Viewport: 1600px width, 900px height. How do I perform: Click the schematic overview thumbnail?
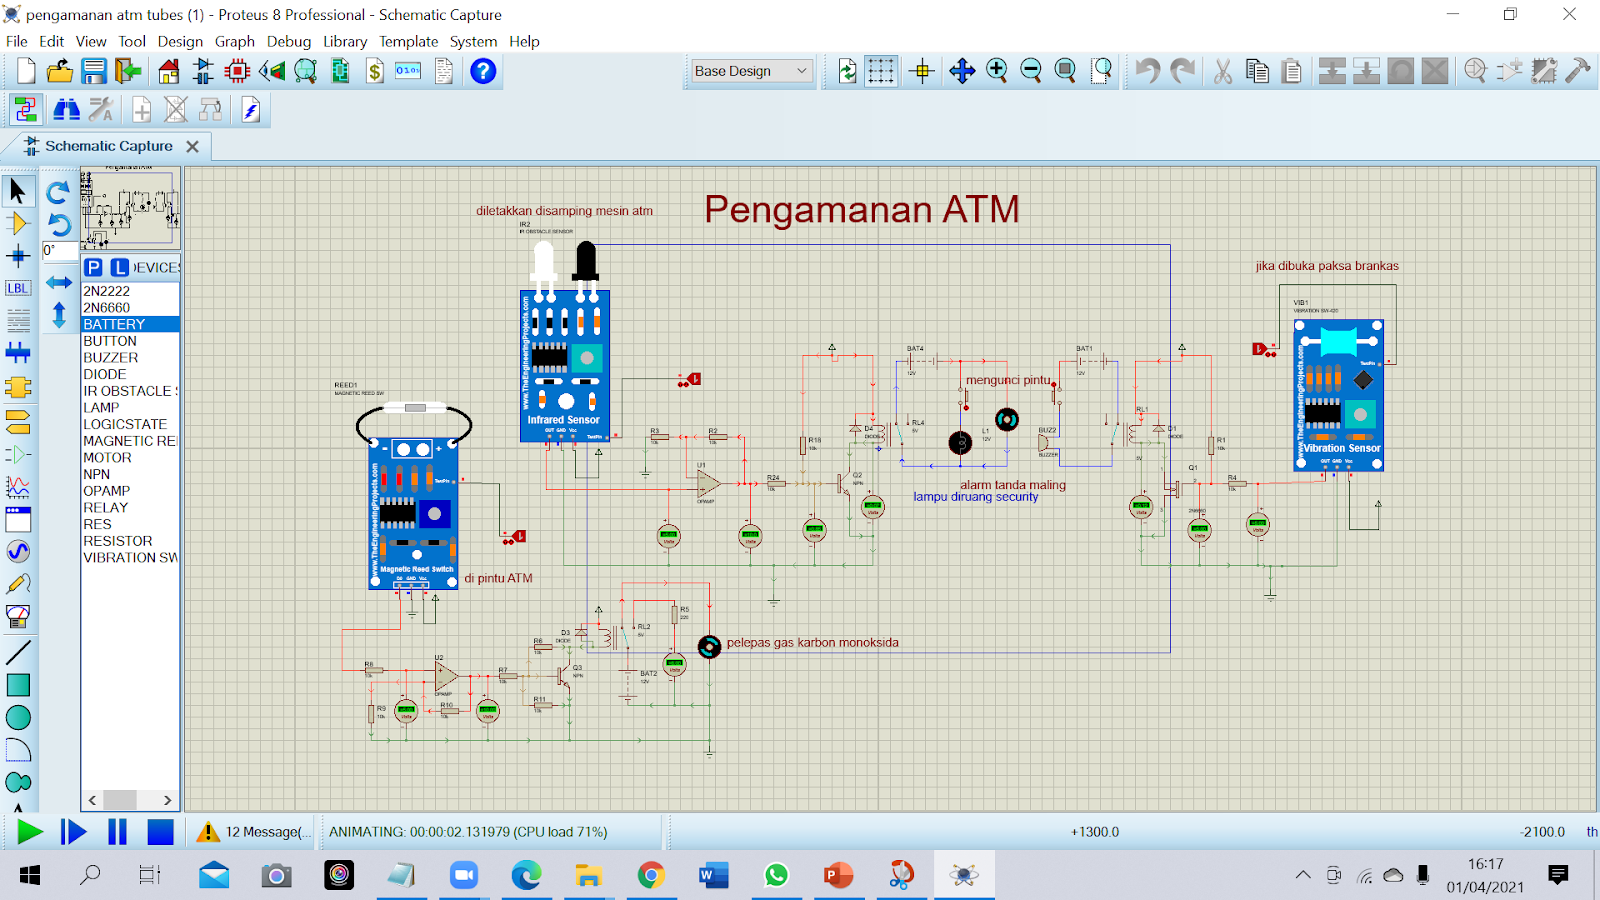pyautogui.click(x=130, y=208)
